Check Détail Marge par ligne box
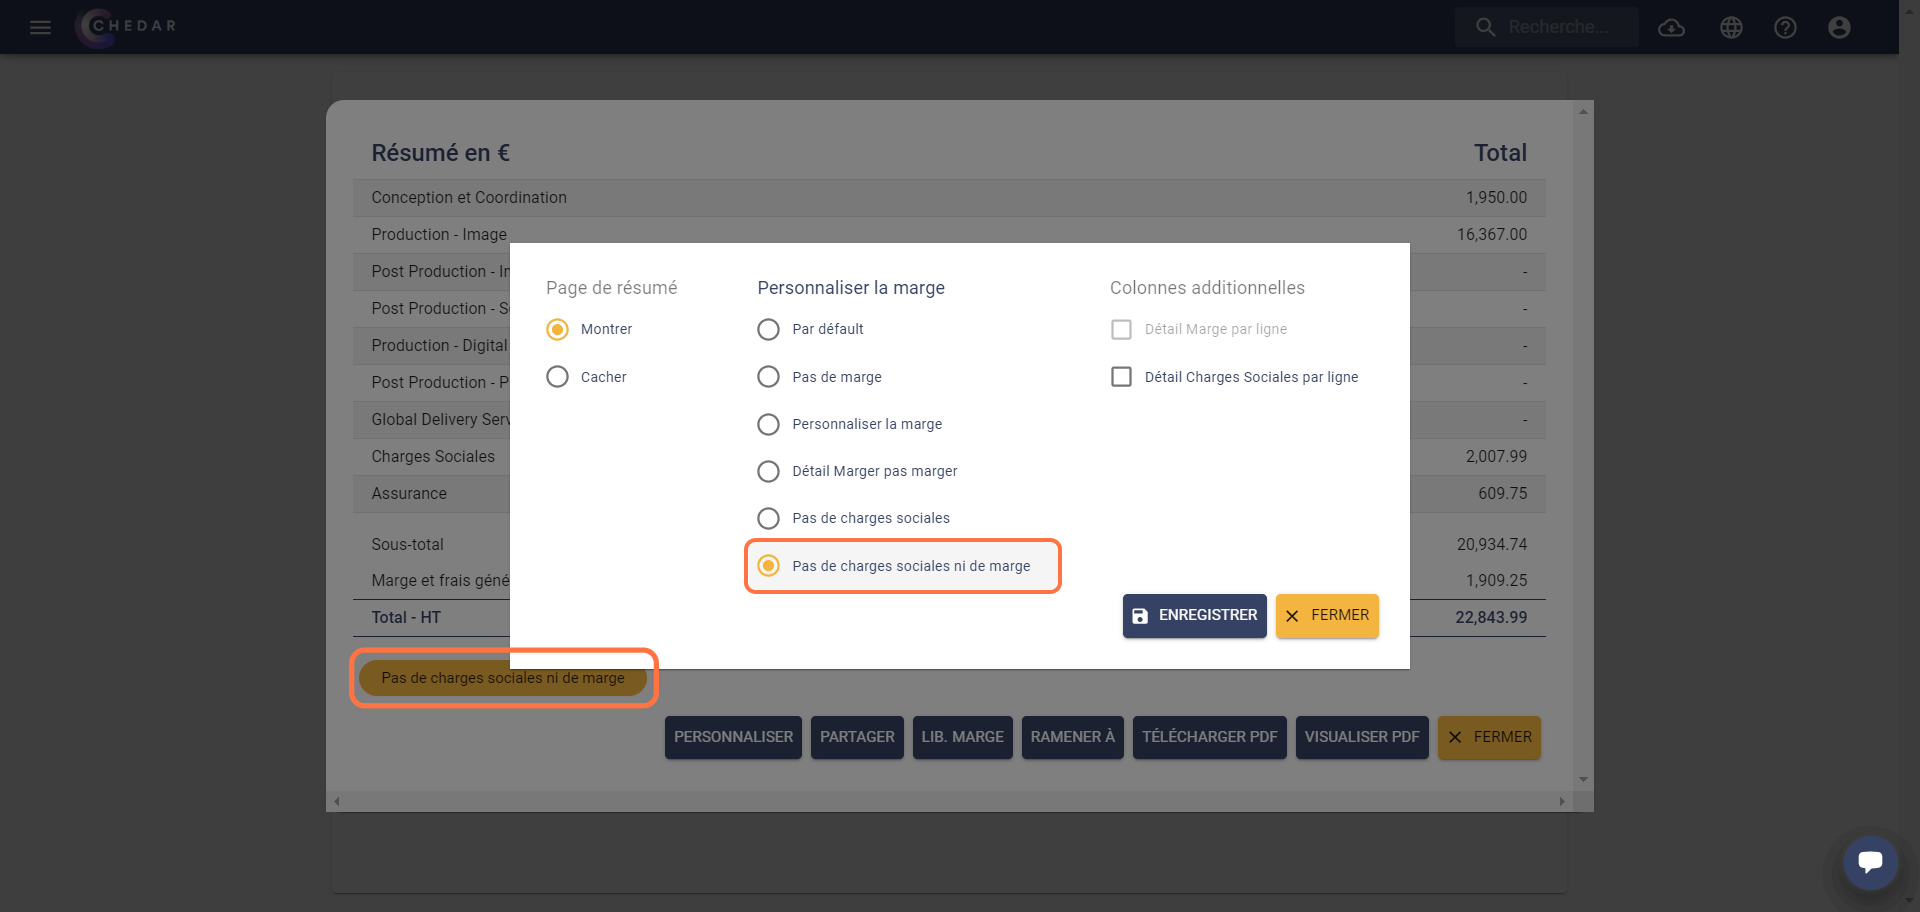Viewport: 1920px width, 912px height. click(1121, 329)
